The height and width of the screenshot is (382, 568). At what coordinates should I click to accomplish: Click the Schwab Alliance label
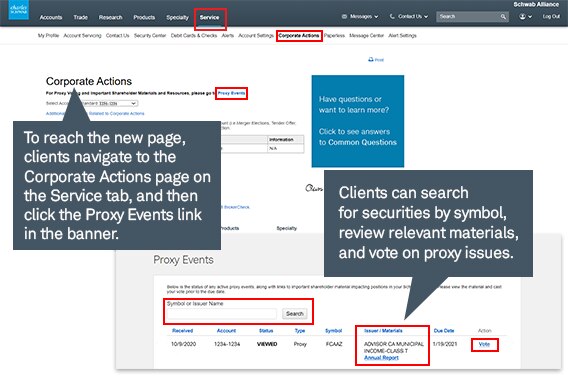pos(536,4)
